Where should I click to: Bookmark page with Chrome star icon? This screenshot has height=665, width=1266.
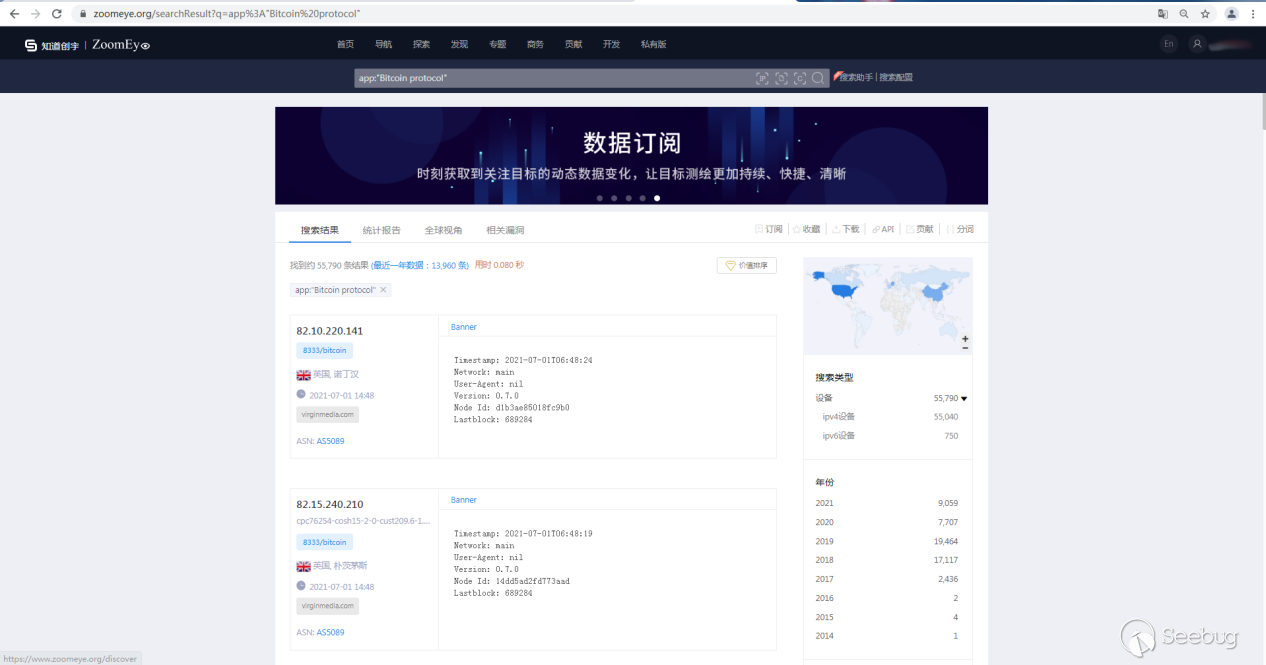click(1205, 14)
